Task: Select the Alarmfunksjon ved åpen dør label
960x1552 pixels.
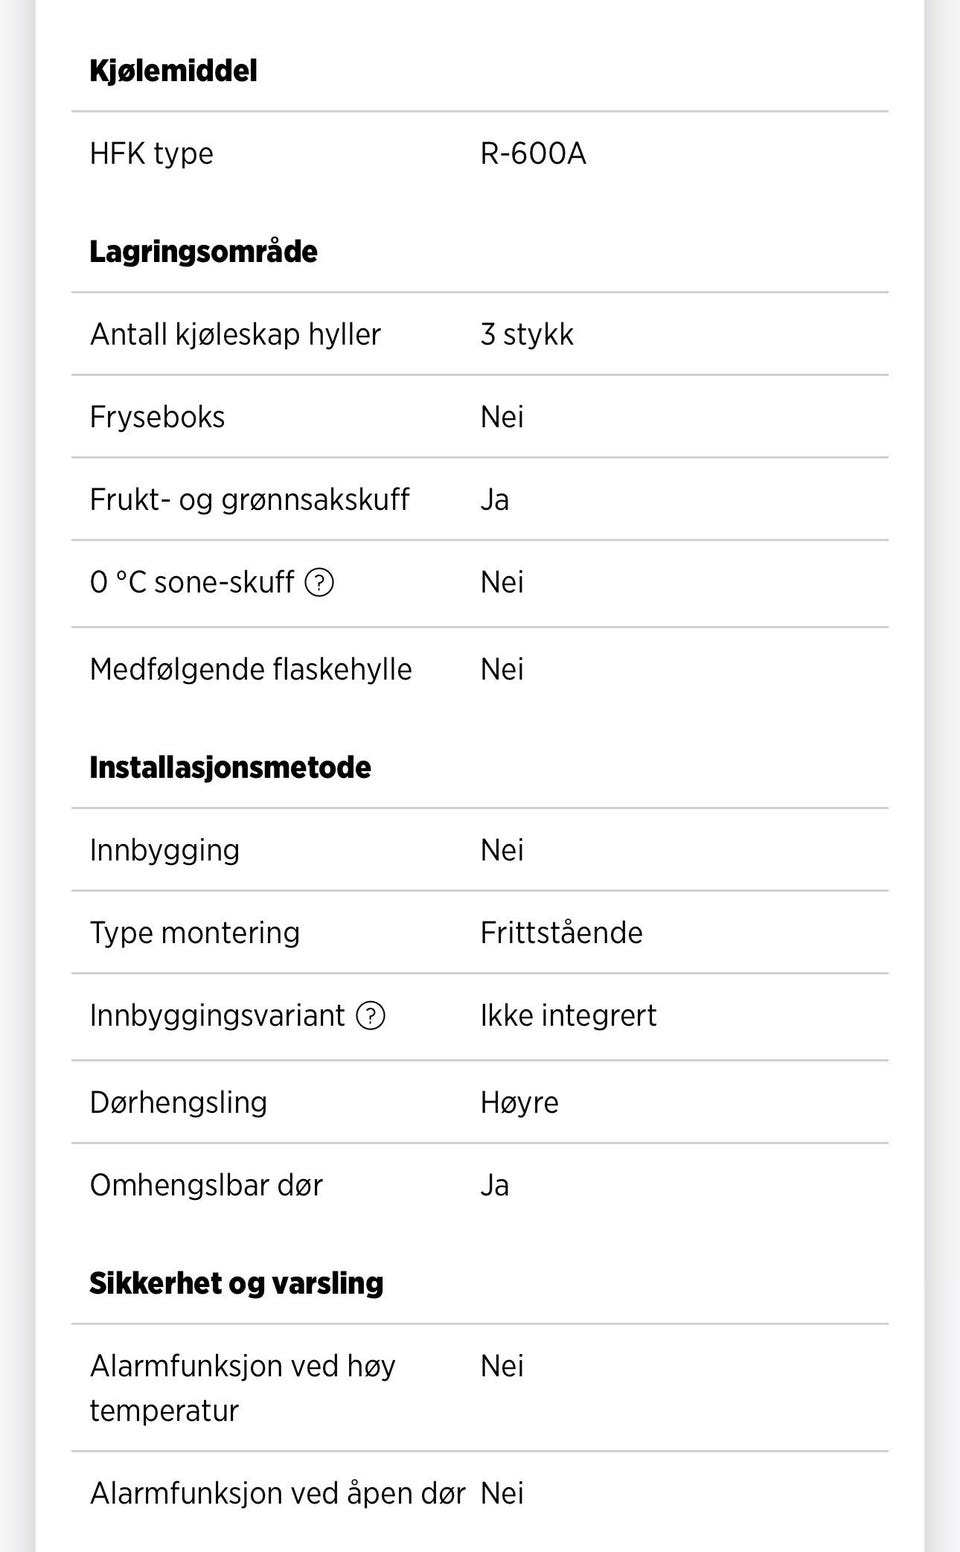Action: click(277, 1494)
